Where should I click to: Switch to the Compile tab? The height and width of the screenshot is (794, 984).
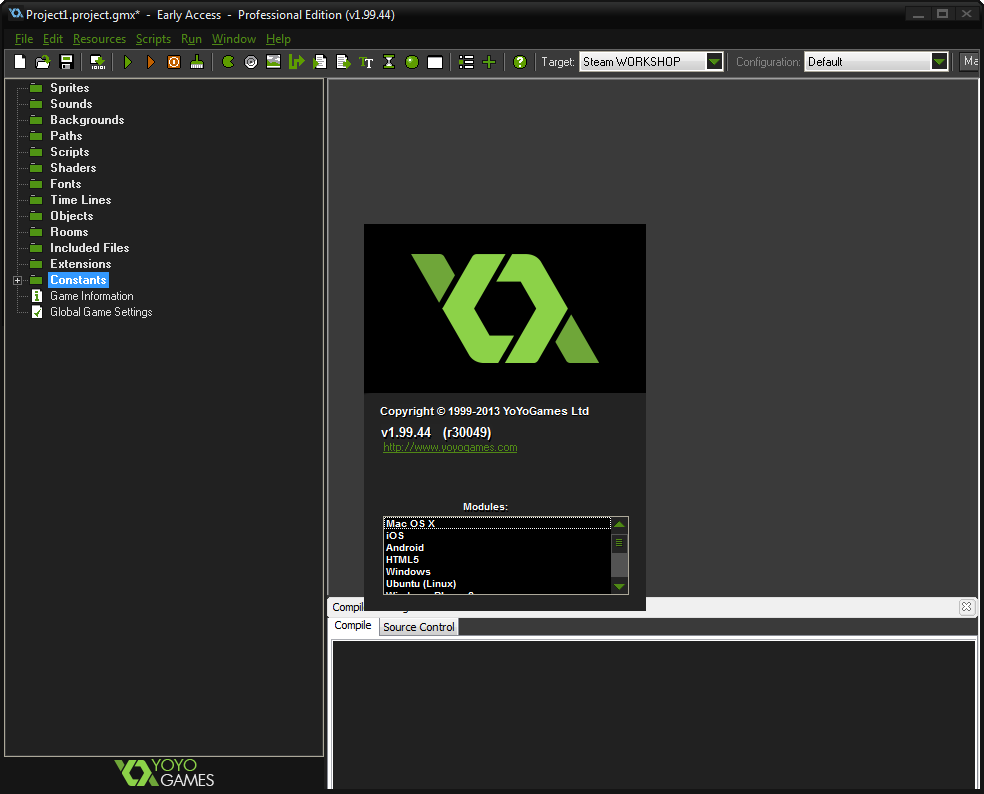point(353,626)
